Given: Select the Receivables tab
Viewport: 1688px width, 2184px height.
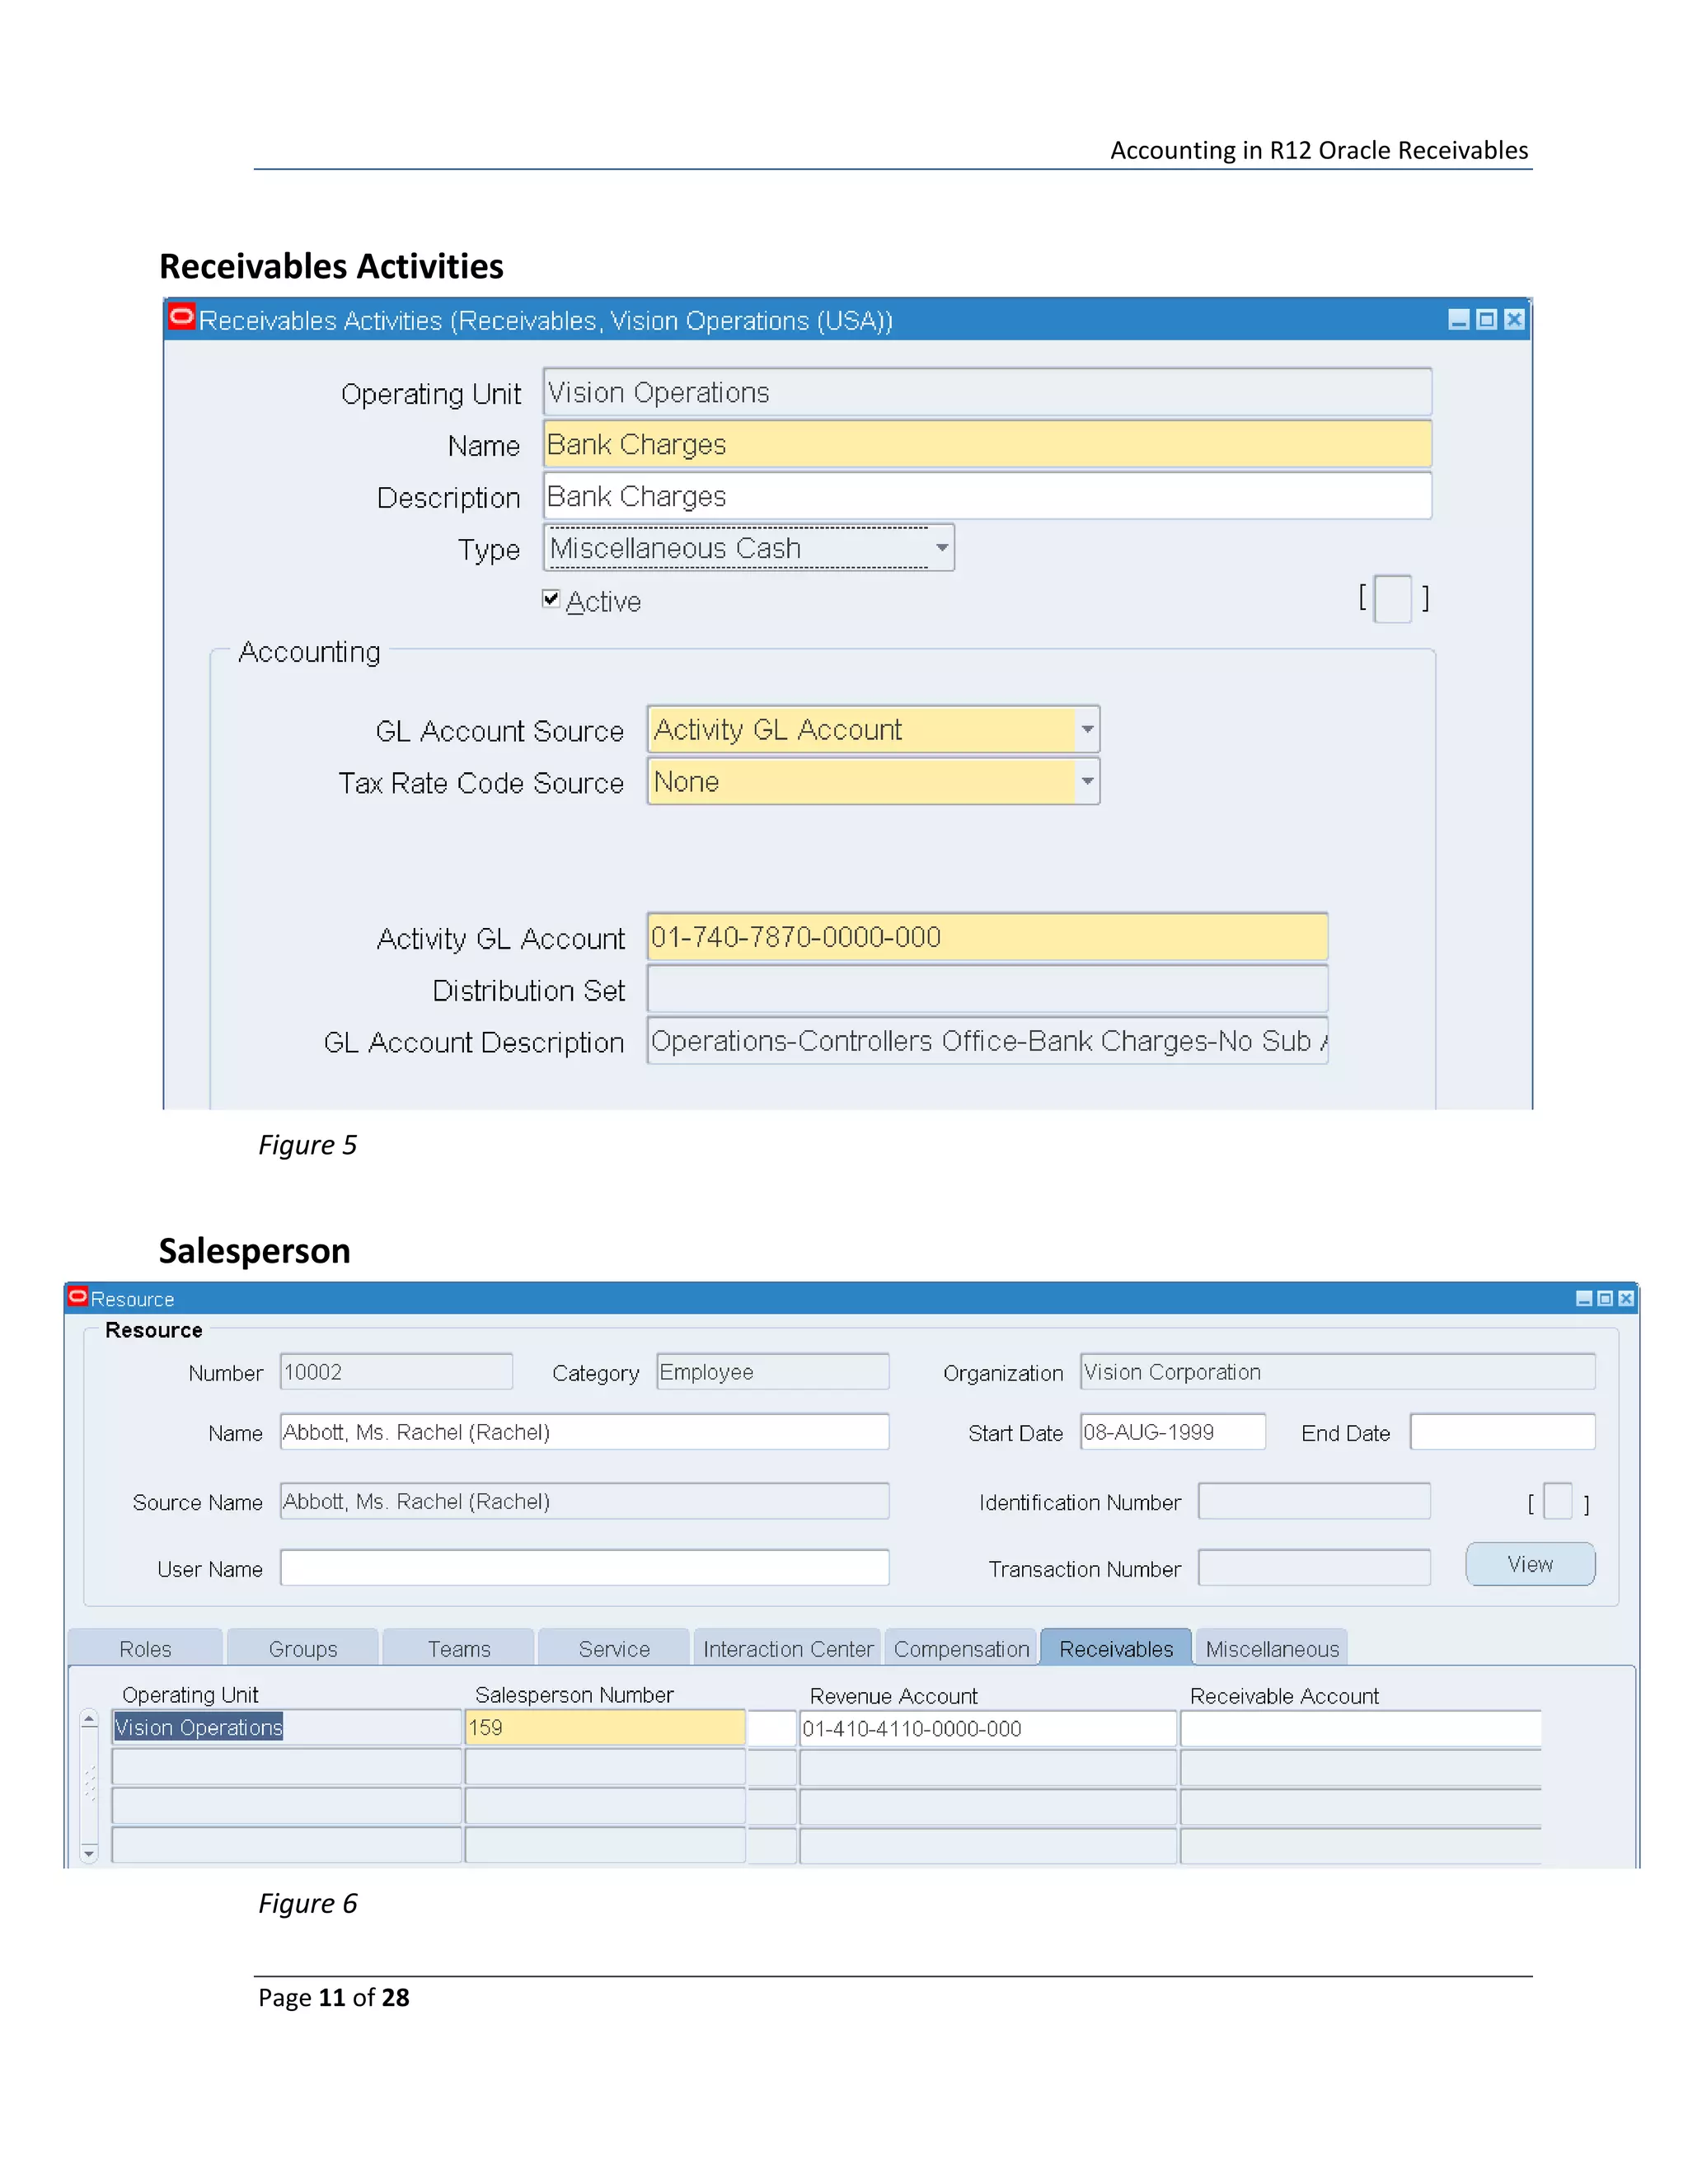Looking at the screenshot, I should (1116, 1648).
